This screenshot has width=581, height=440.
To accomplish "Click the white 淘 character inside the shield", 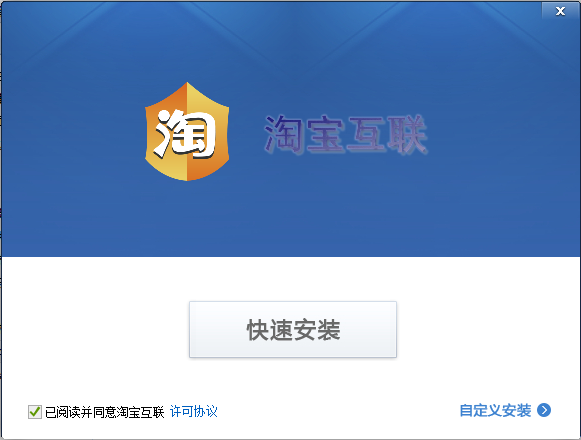I will pos(185,133).
